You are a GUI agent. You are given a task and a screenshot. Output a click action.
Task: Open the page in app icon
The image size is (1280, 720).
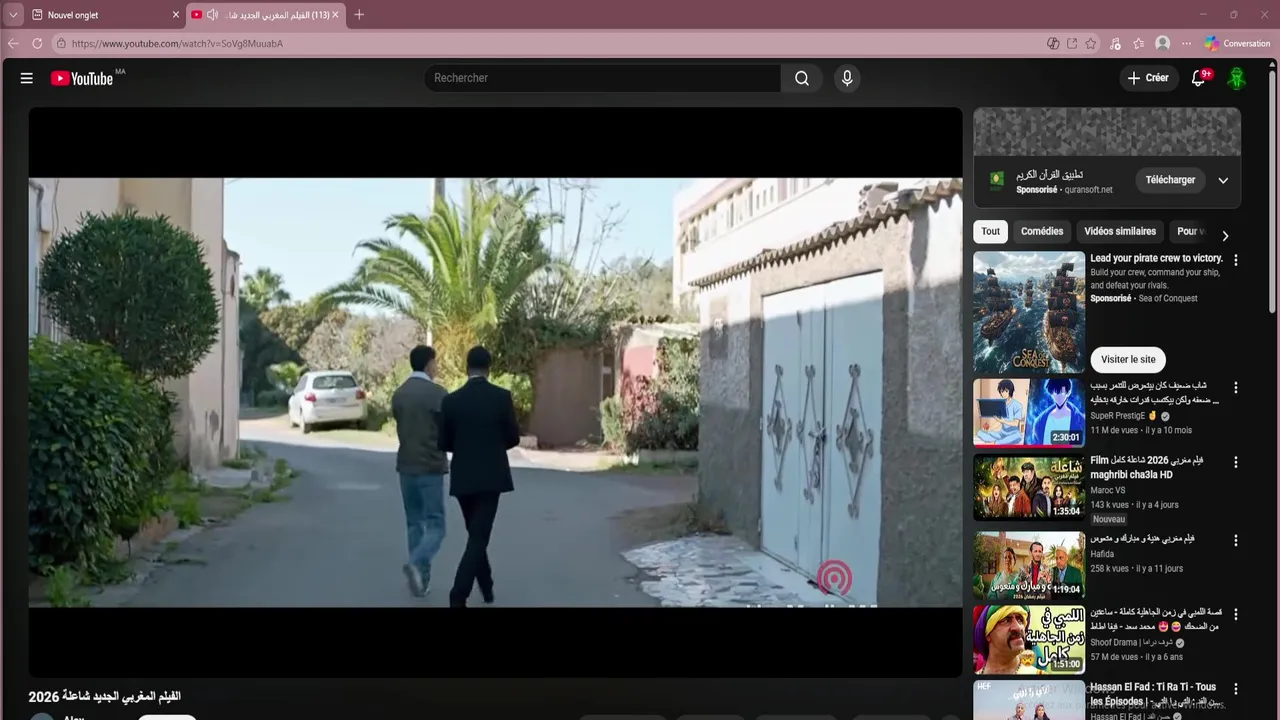pos(1072,44)
